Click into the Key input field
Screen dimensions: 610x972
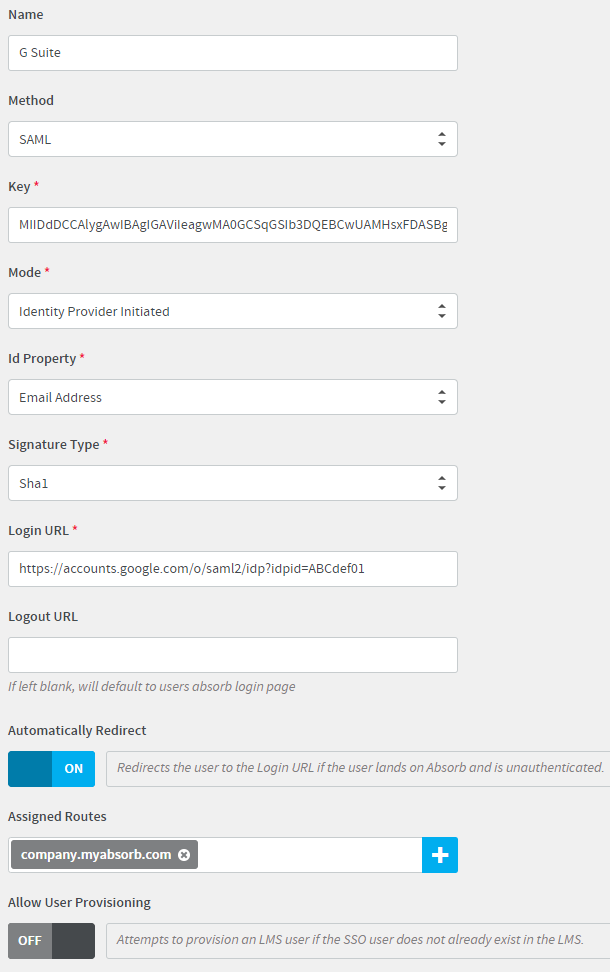[x=233, y=225]
